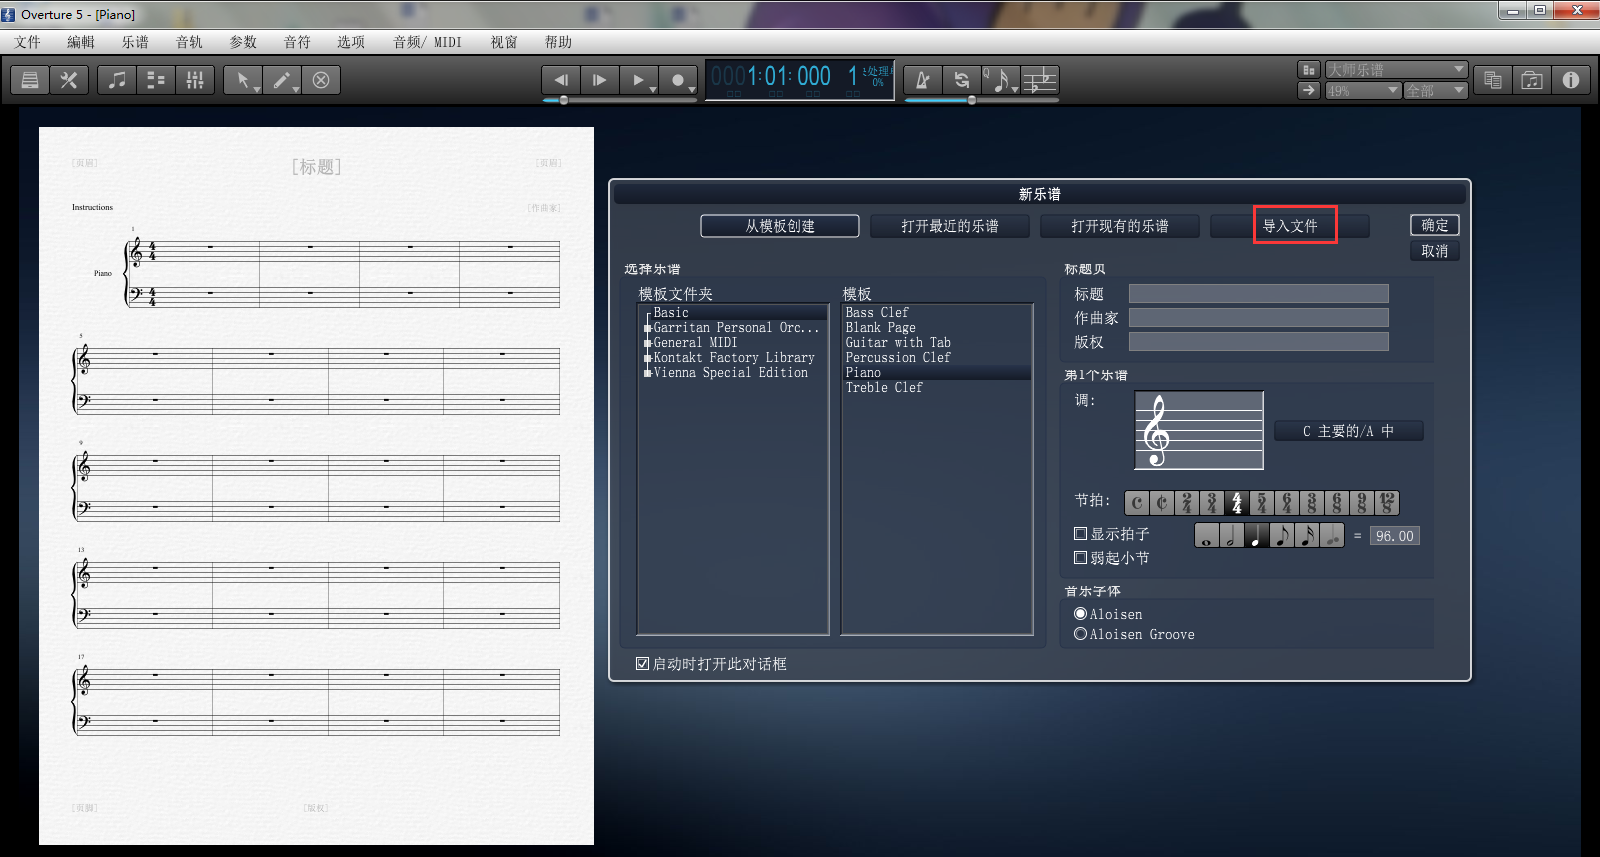Click the pages copy icon in toolbar

1493,80
